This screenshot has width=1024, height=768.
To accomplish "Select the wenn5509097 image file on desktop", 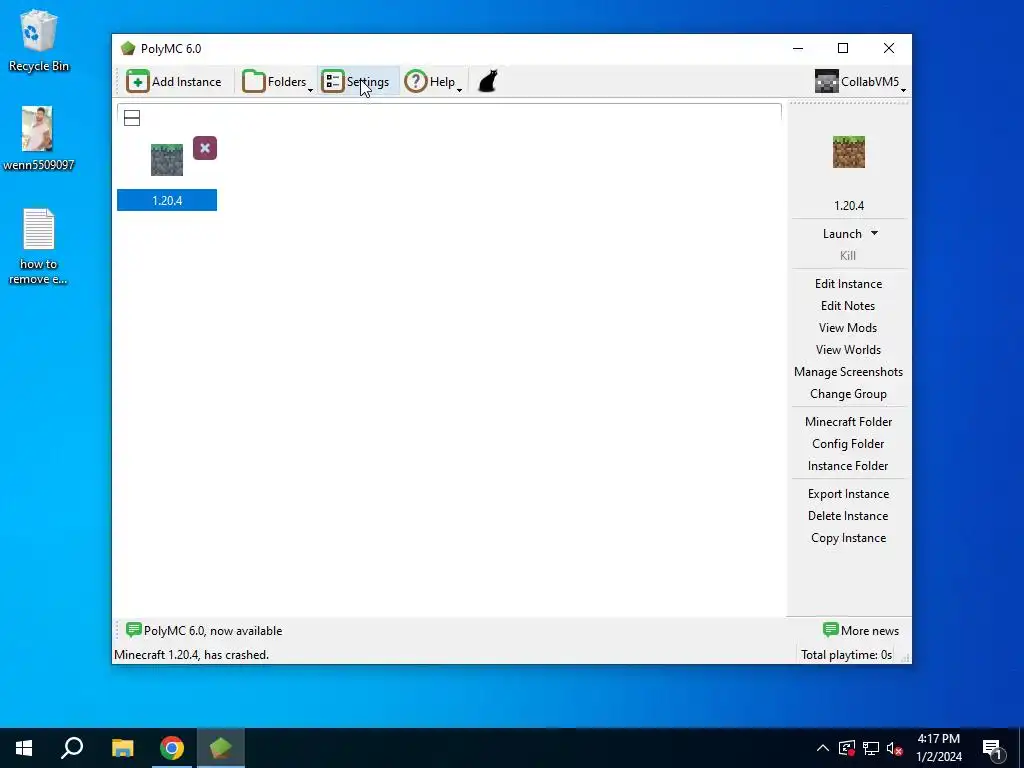I will (39, 138).
